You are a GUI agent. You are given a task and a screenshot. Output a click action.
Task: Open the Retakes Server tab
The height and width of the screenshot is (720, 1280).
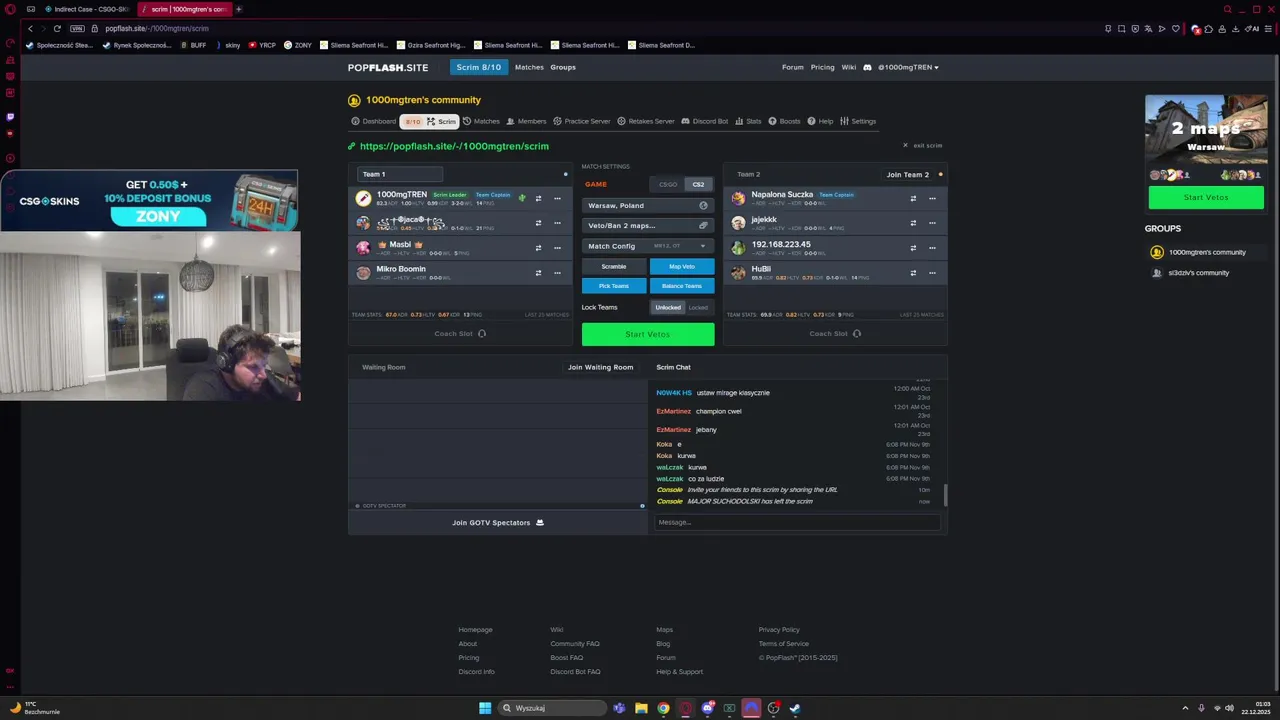pos(646,121)
